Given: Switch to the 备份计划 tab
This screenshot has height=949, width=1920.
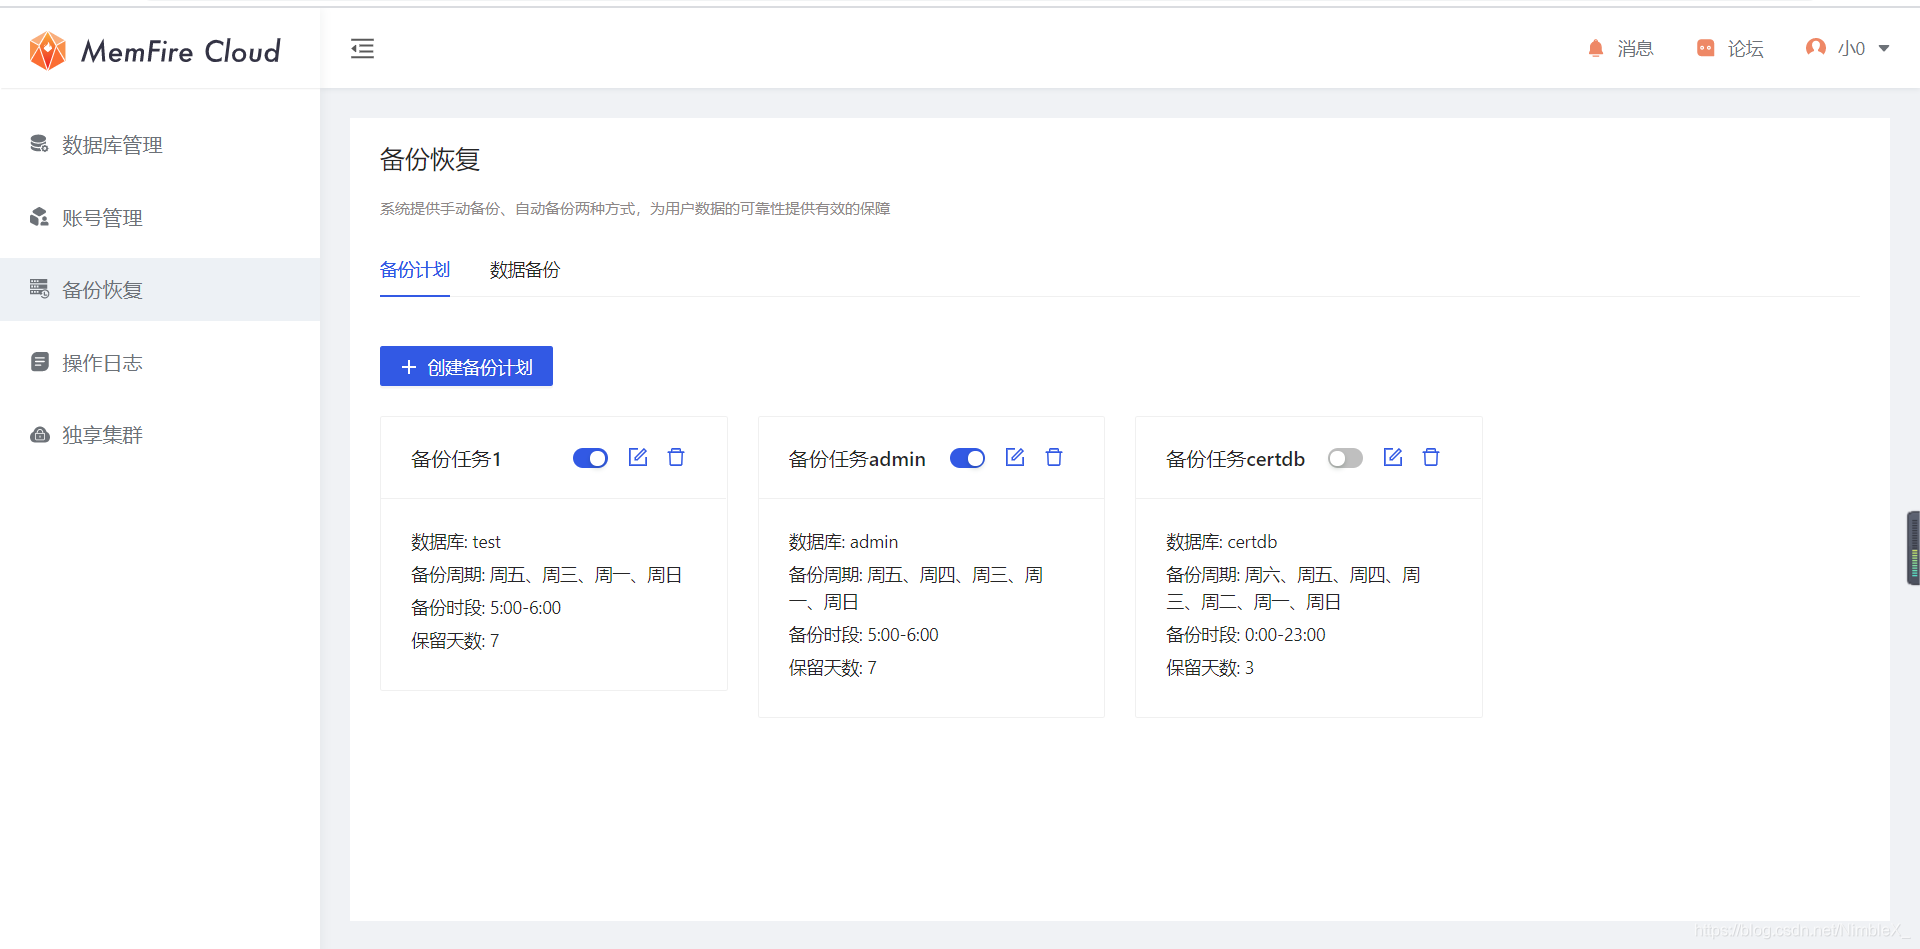Looking at the screenshot, I should pos(415,270).
